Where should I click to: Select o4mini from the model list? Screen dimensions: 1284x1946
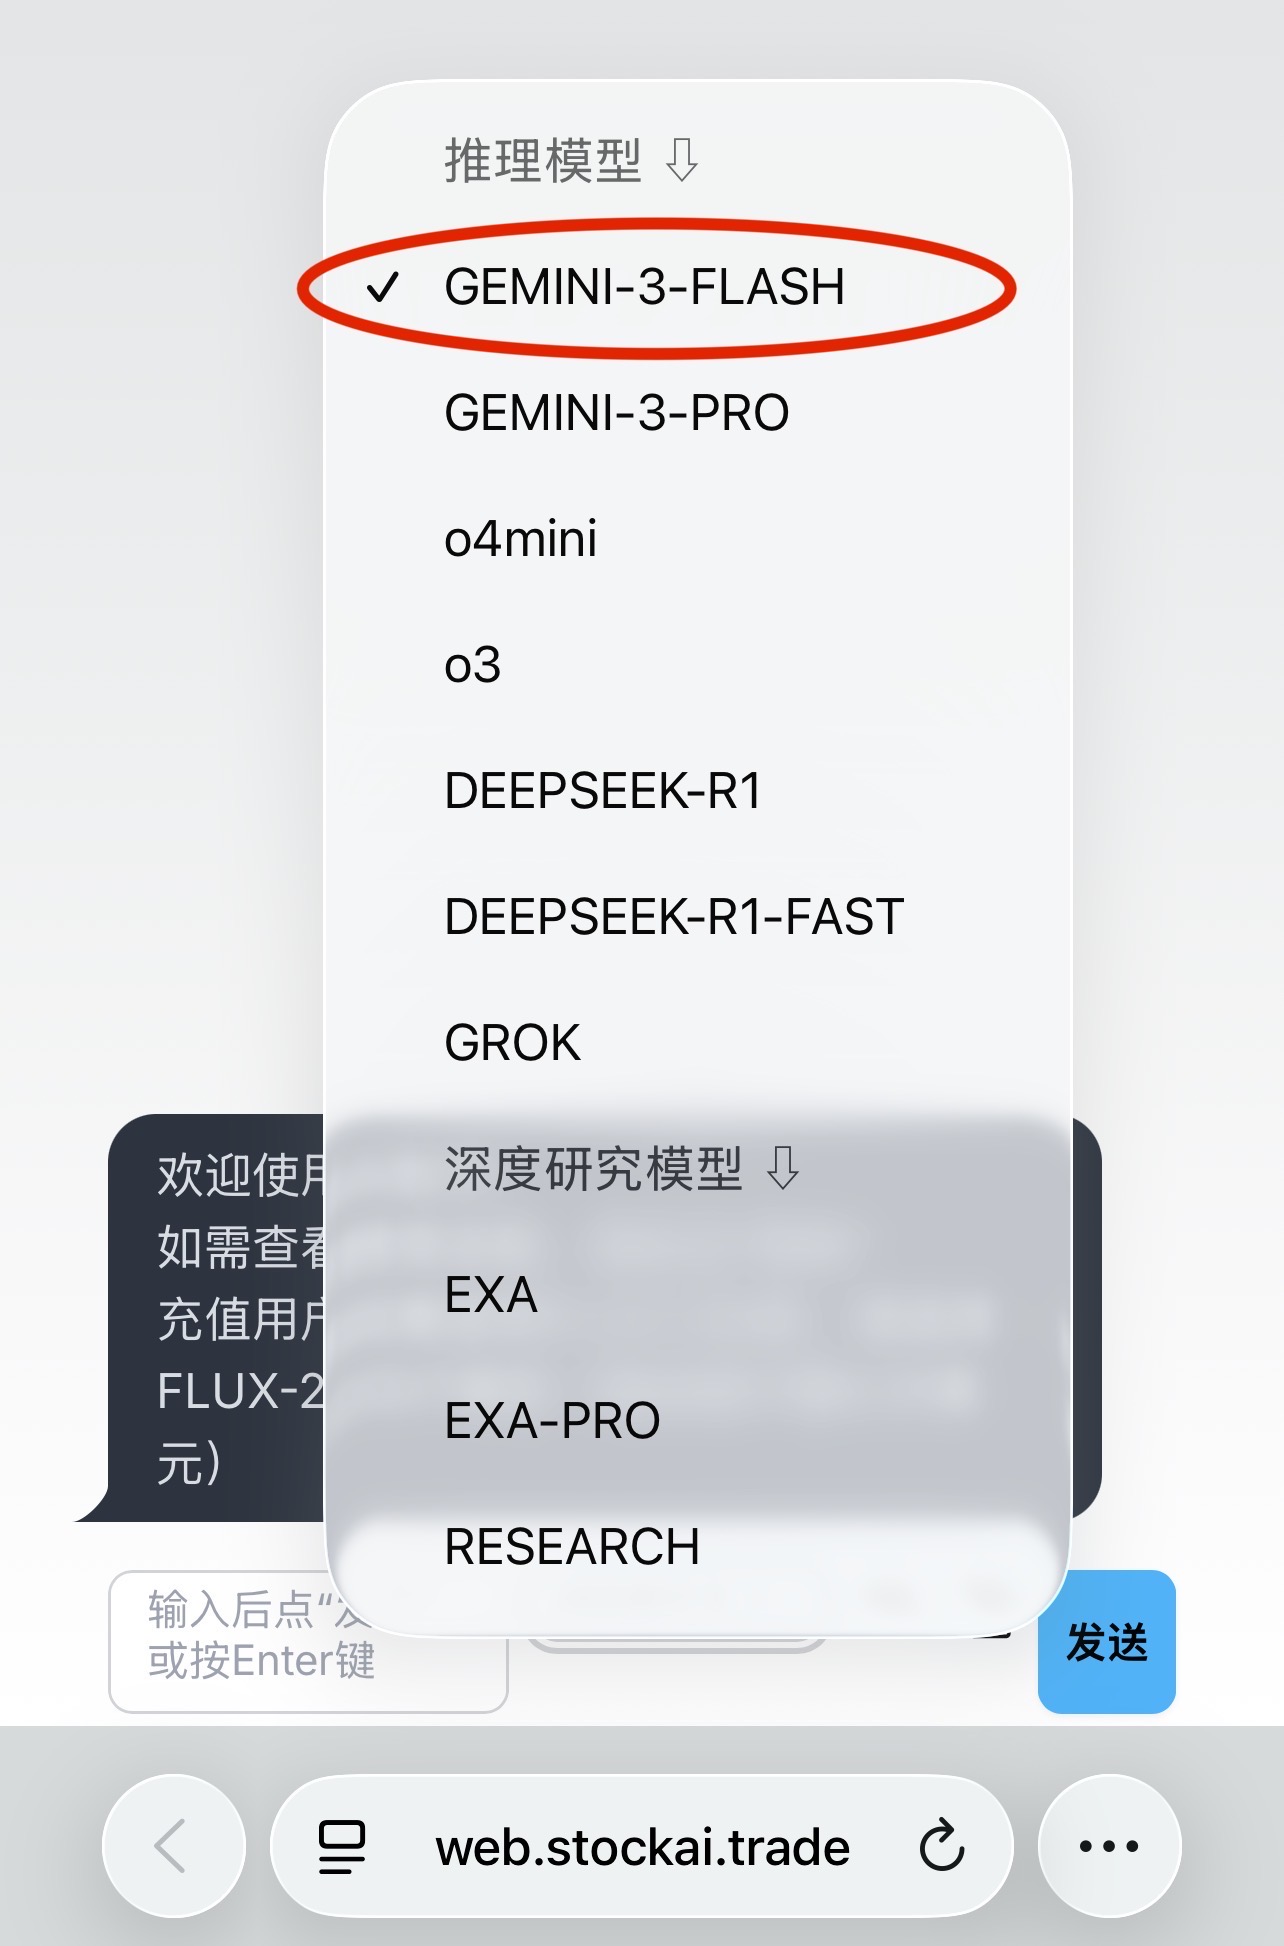click(x=521, y=539)
